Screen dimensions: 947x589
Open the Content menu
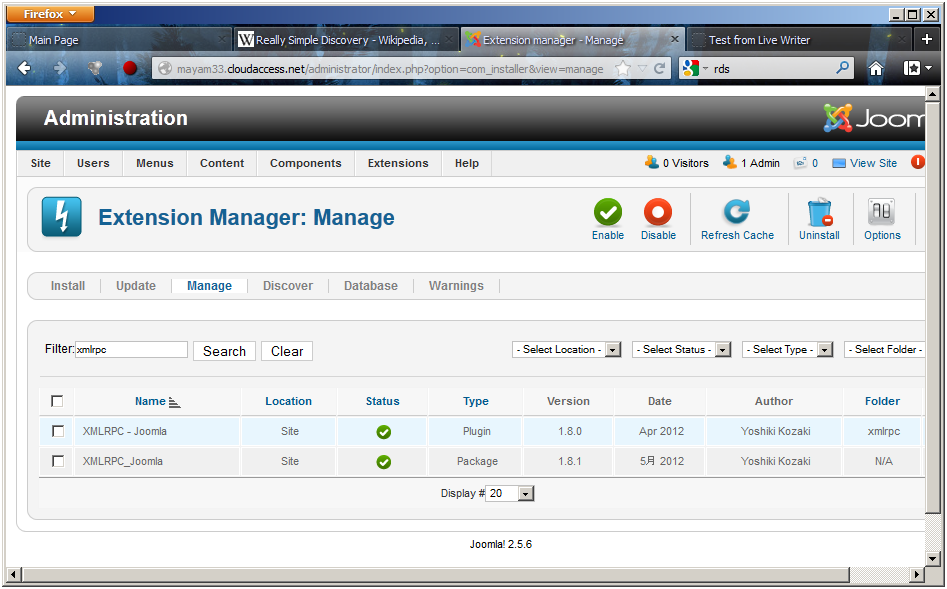[222, 163]
